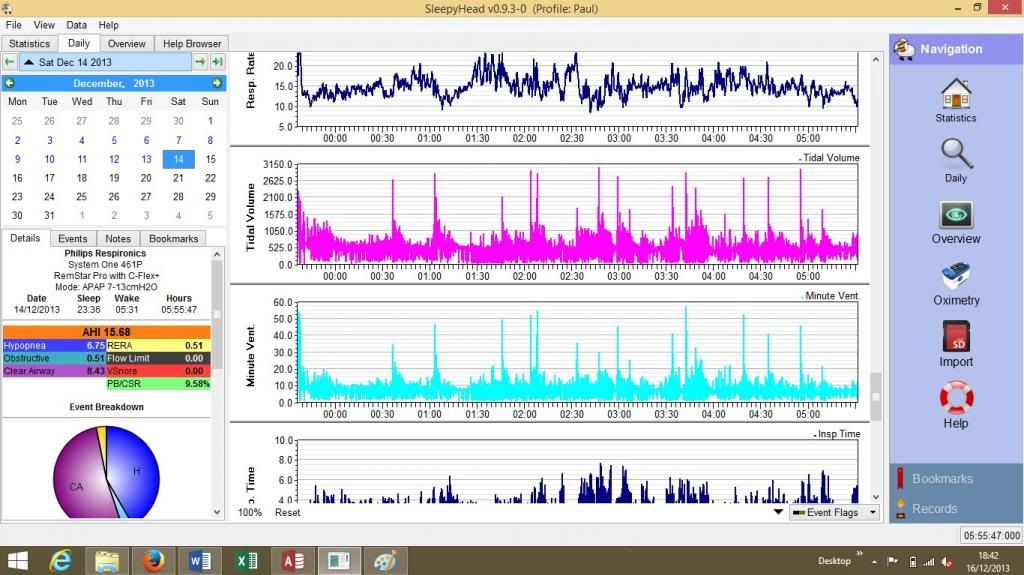Click the black triangle dropdown beside Event Flags
The image size is (1024, 575).
[779, 512]
